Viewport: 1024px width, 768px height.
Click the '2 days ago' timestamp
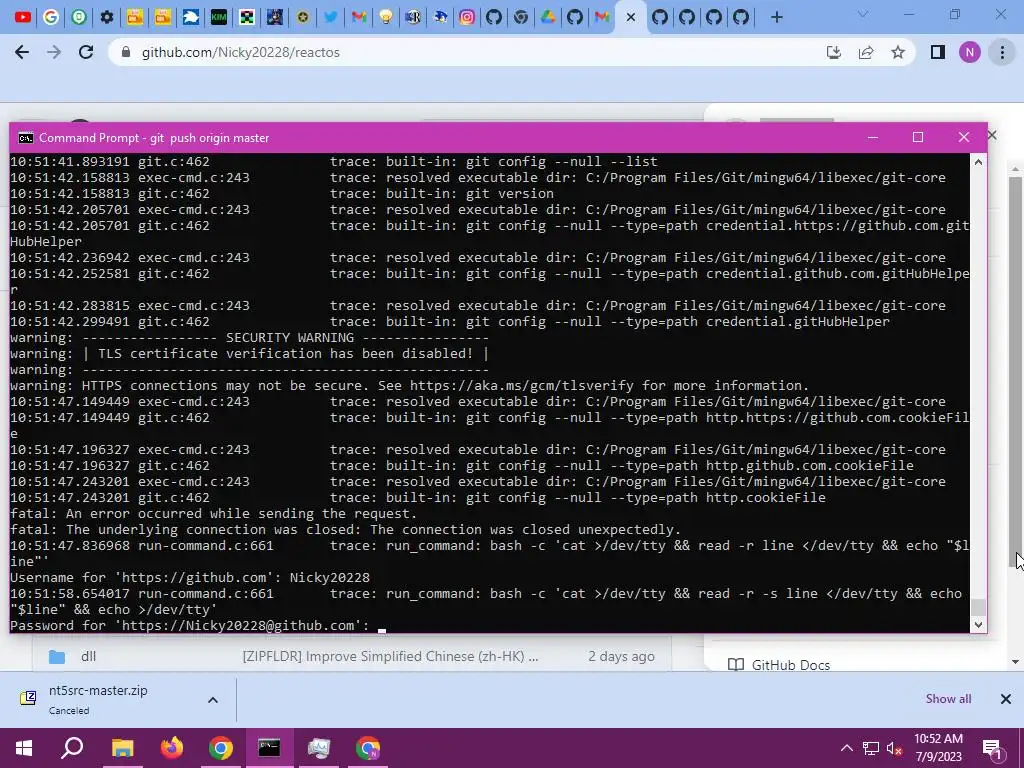pos(621,656)
